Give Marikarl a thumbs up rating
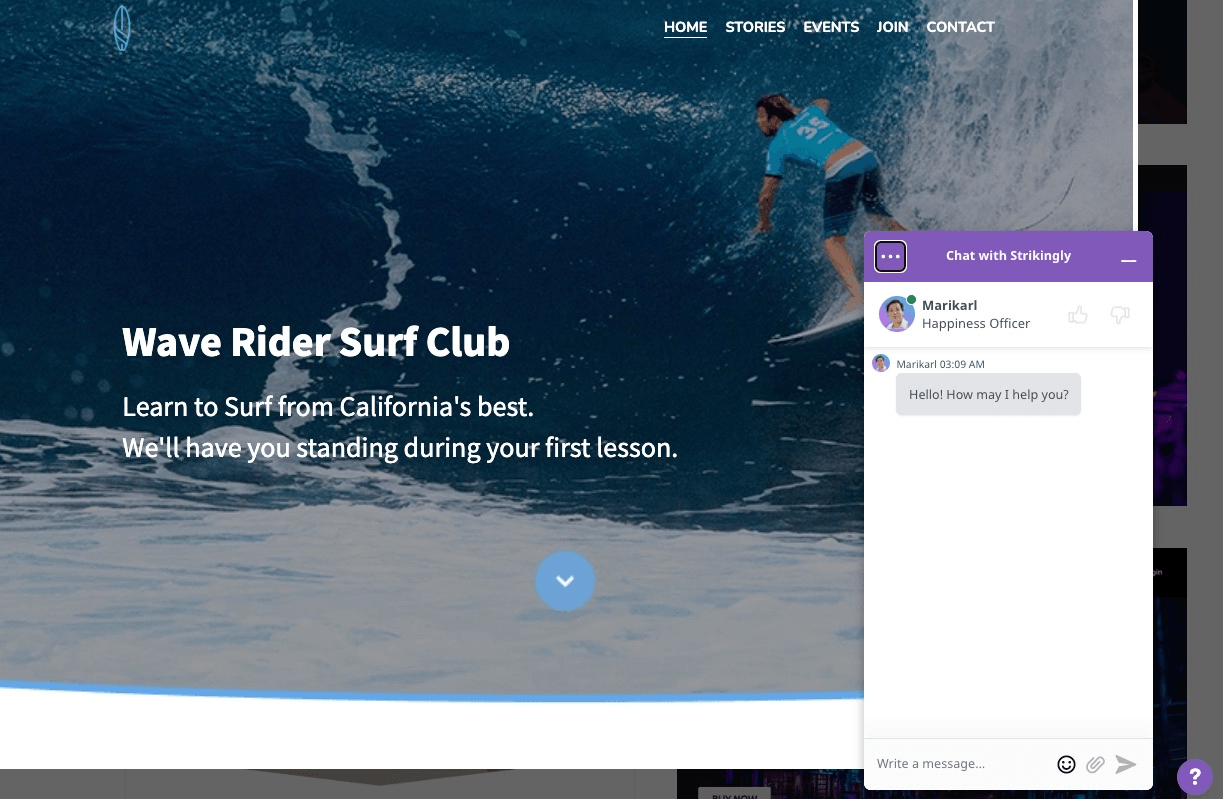This screenshot has width=1223, height=799. click(1078, 314)
